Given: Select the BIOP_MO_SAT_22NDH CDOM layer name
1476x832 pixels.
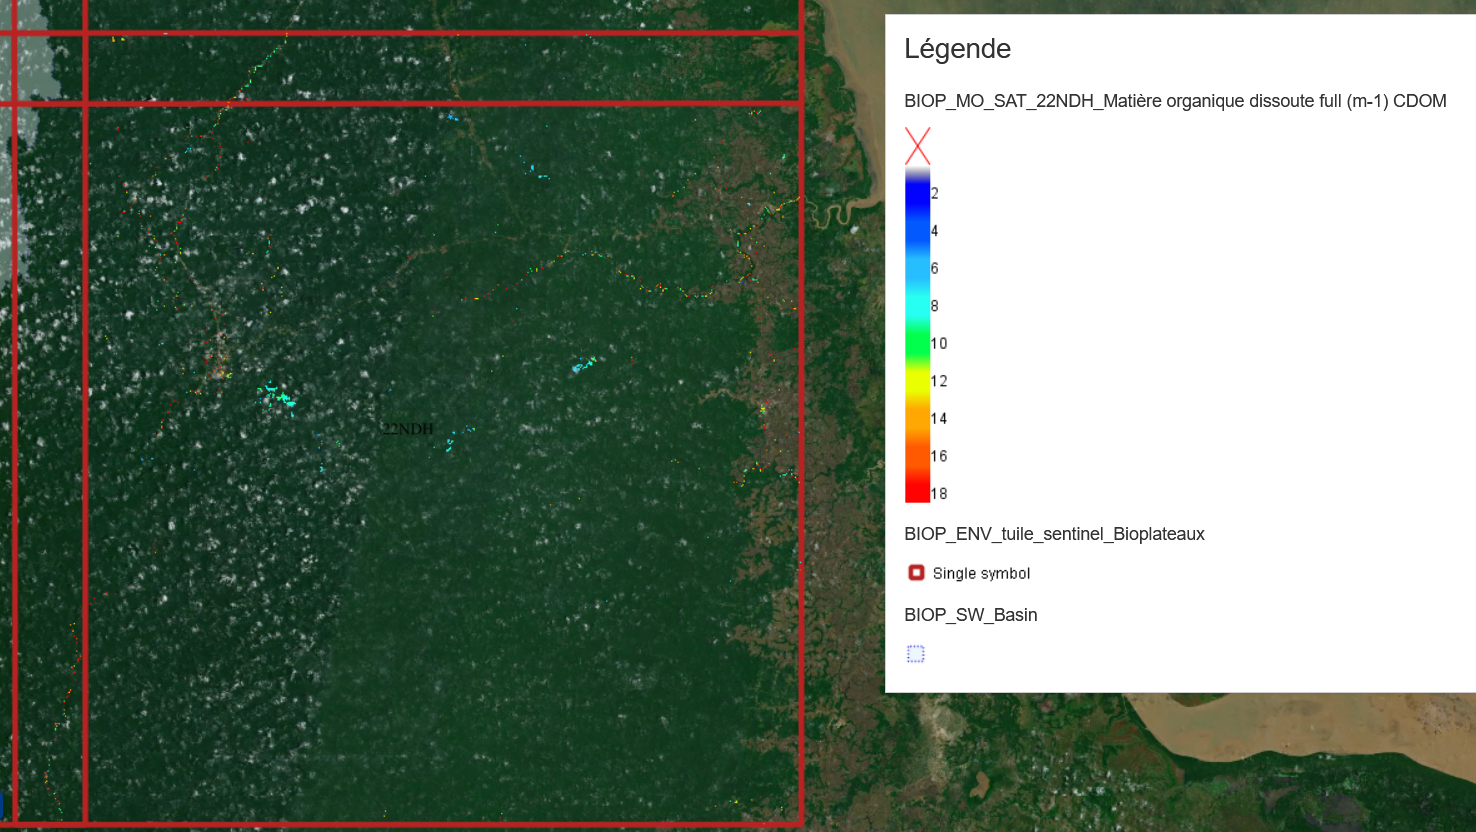Looking at the screenshot, I should [1175, 101].
